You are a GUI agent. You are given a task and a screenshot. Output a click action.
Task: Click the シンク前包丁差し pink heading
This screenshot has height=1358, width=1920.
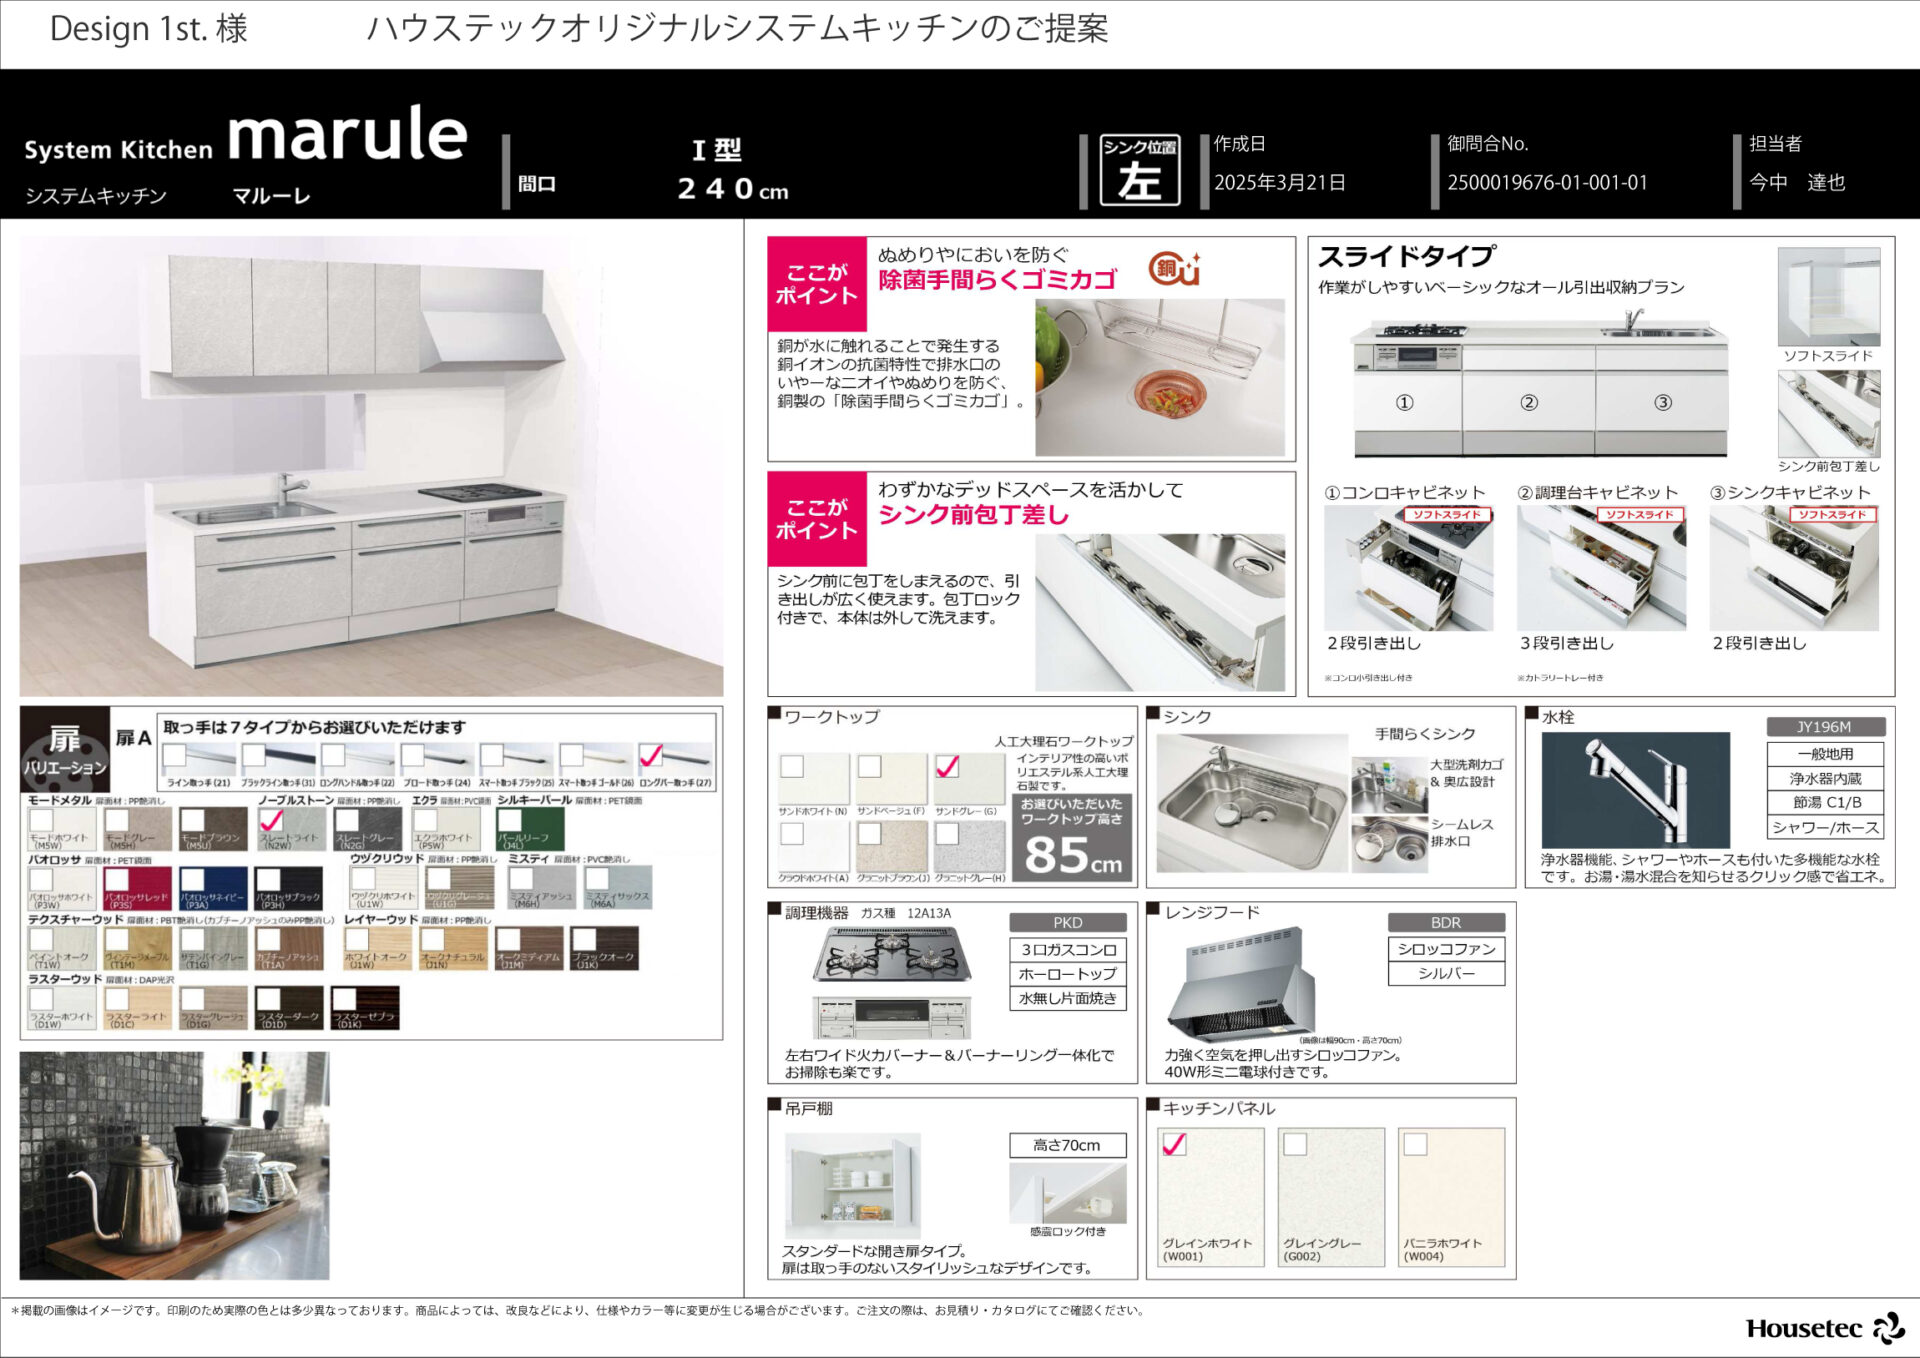pyautogui.click(x=973, y=515)
